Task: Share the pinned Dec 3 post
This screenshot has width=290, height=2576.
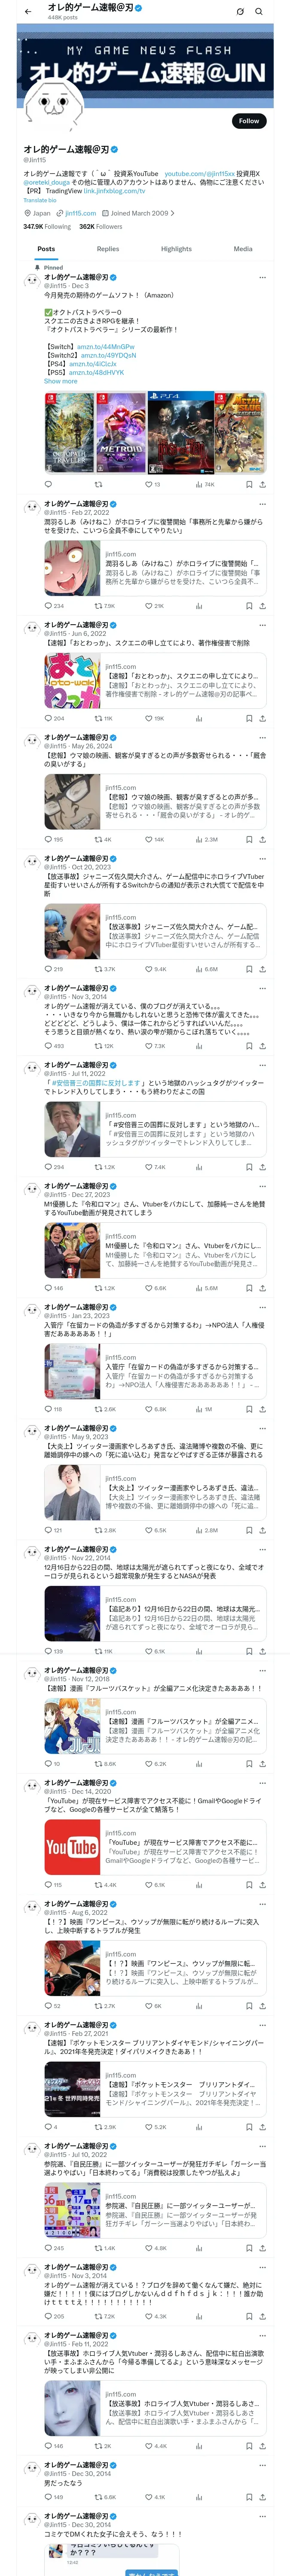Action: [262, 484]
